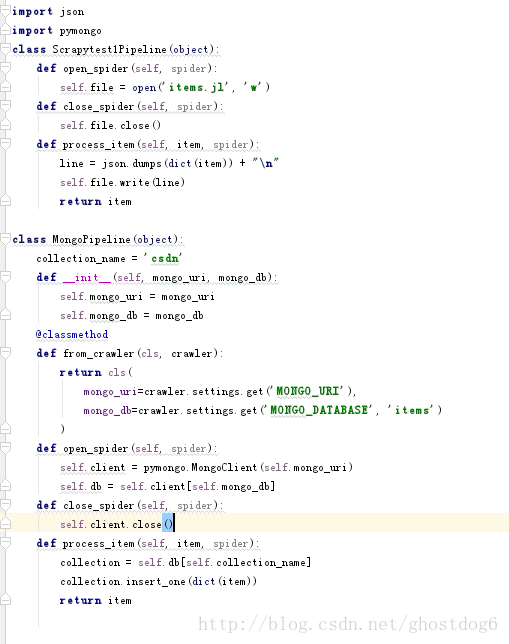Click the 'self.mongo_uri = mongo_uri' assignment
Viewport: 509px width, 644px height.
pyautogui.click(x=137, y=296)
